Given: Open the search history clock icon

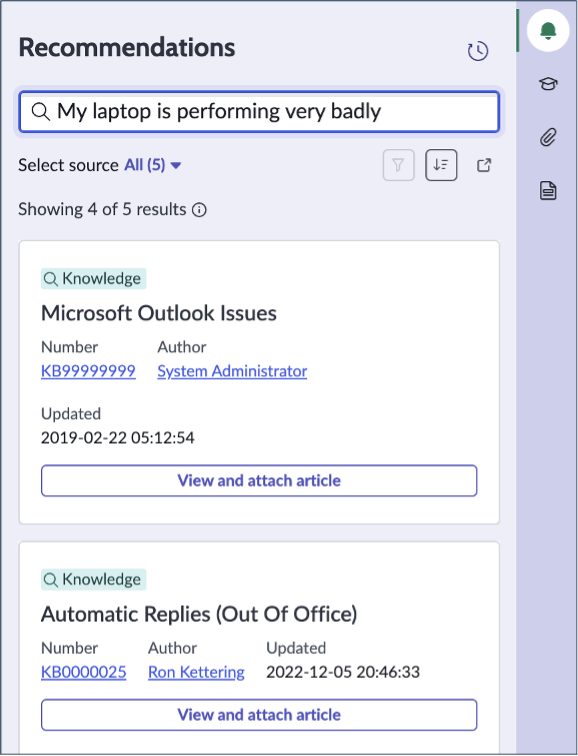Looking at the screenshot, I should (x=478, y=51).
